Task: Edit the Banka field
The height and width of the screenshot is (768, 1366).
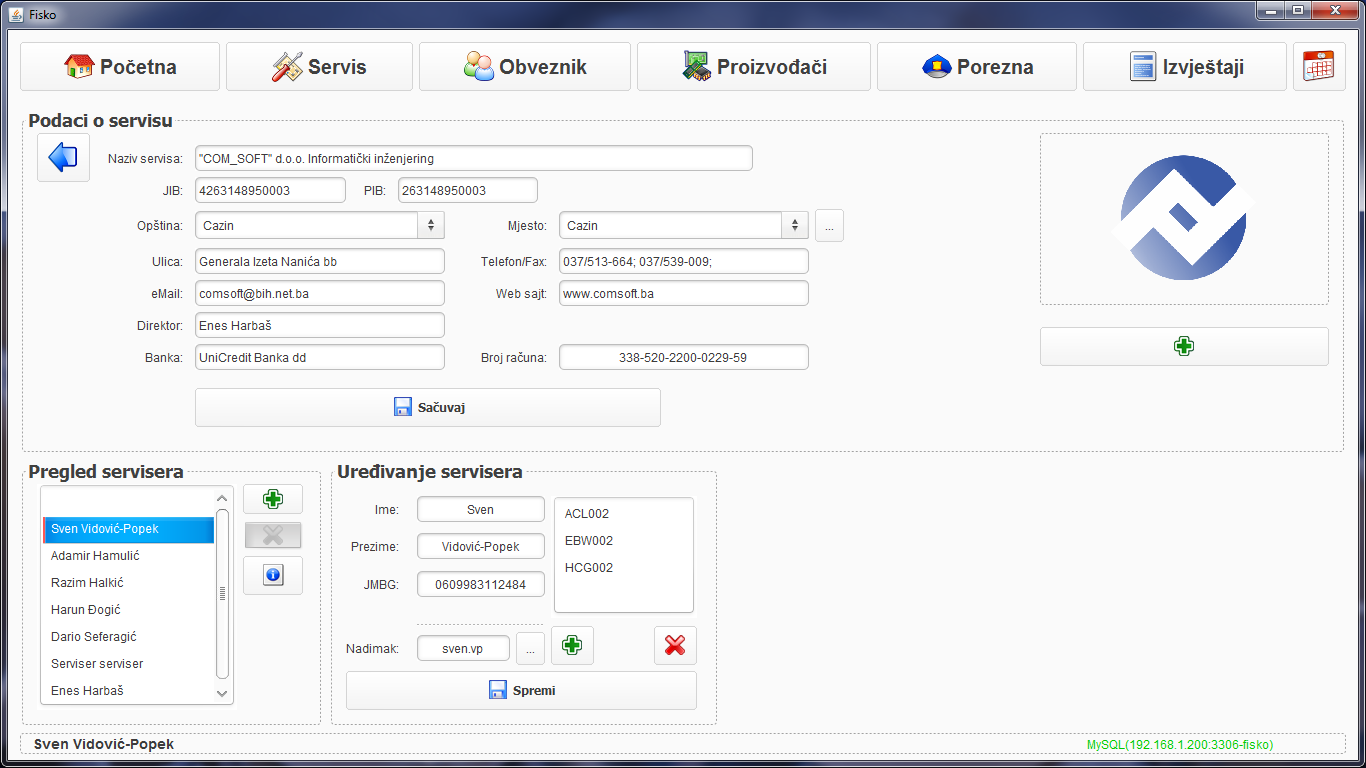Action: pos(320,357)
